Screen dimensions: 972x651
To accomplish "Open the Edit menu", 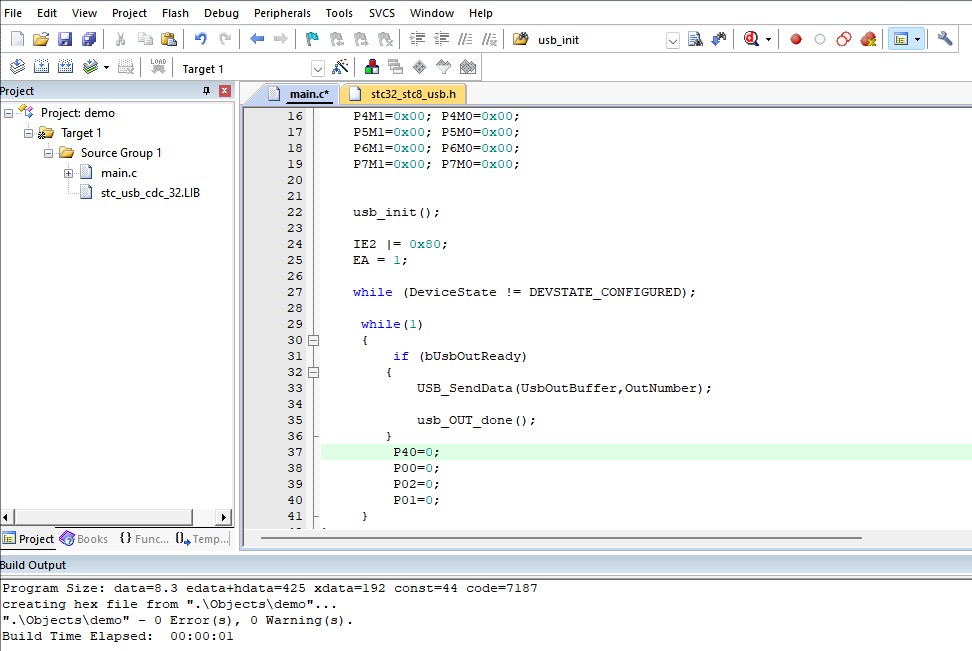I will (46, 12).
